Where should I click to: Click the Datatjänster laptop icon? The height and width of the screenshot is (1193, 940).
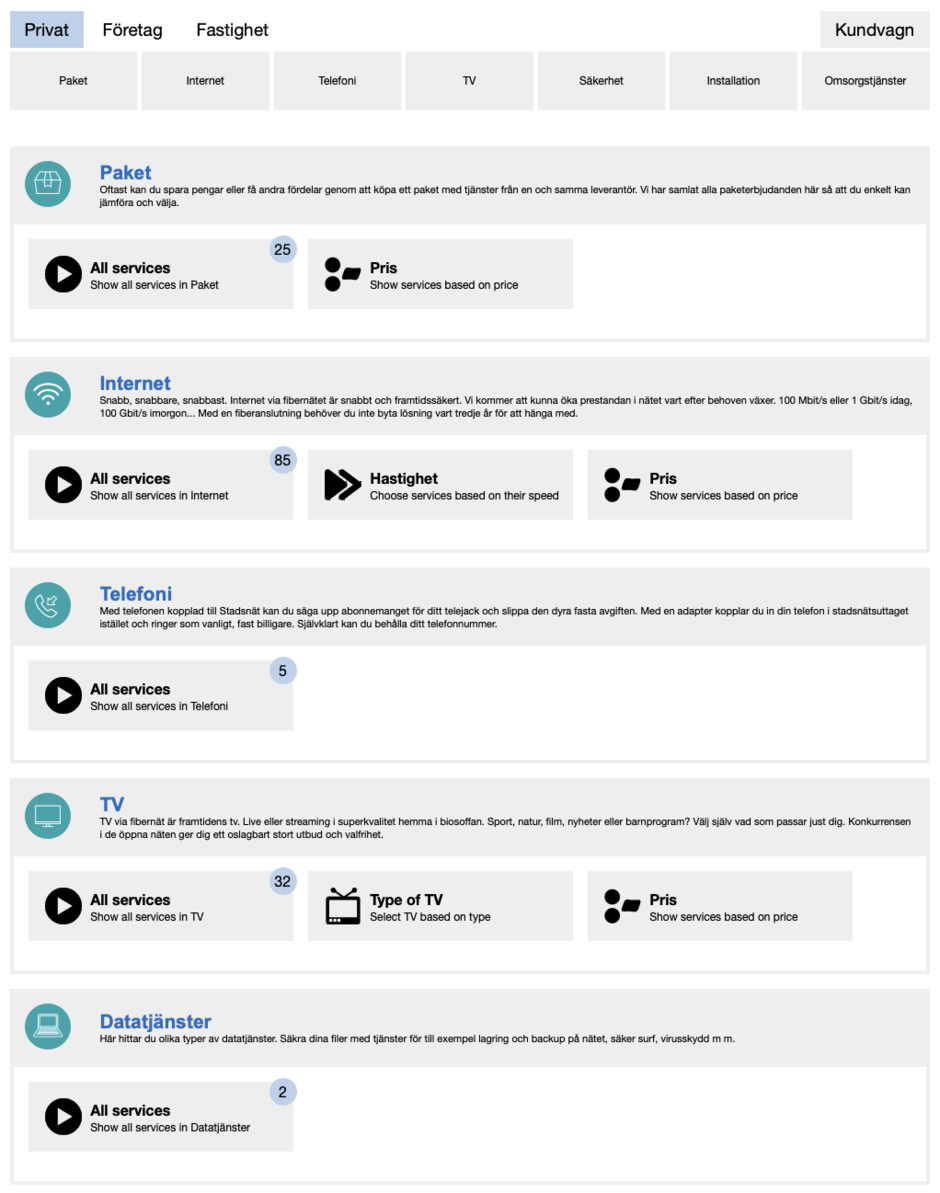pyautogui.click(x=48, y=1026)
